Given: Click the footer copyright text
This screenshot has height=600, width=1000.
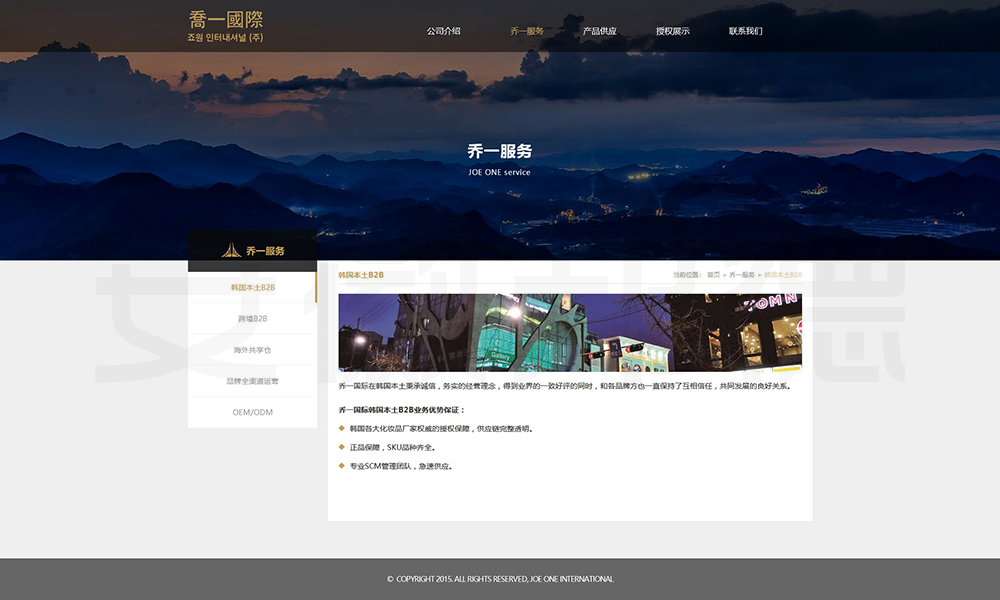Looking at the screenshot, I should (x=500, y=579).
